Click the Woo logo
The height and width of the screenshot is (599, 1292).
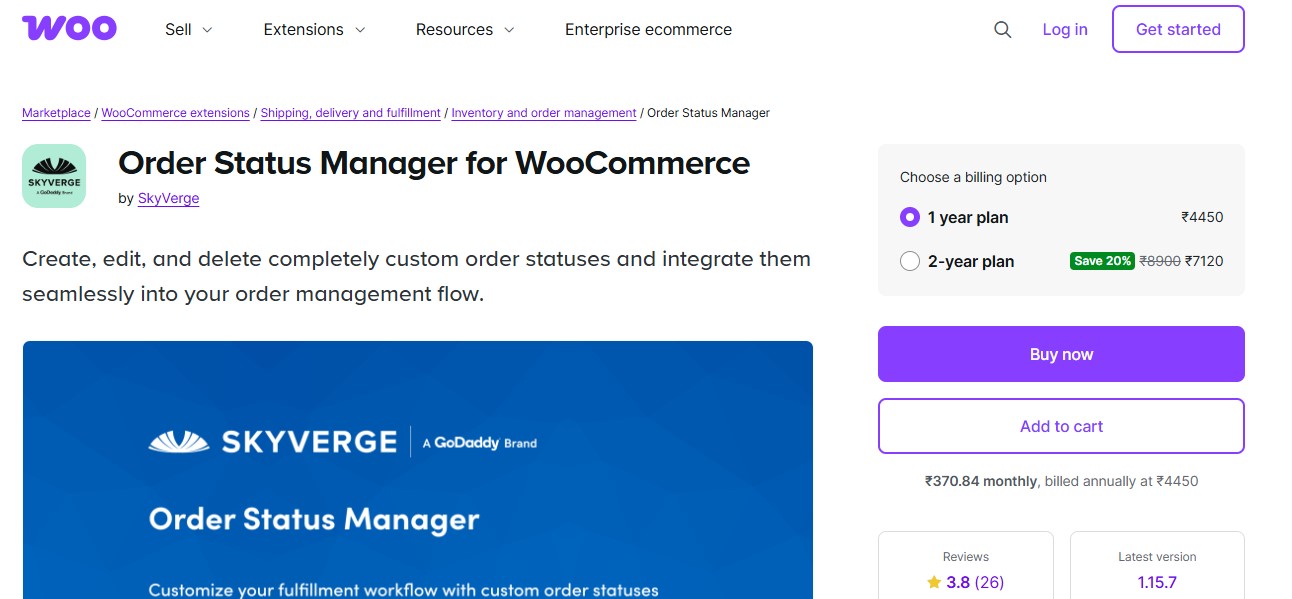click(x=69, y=27)
